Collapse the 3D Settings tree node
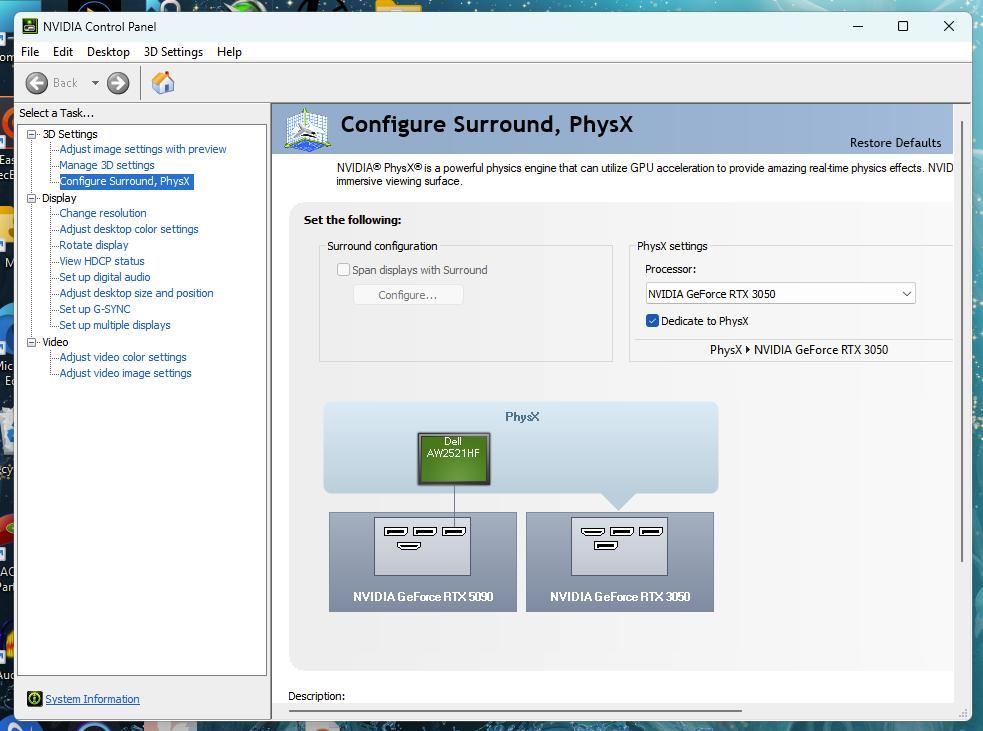 coord(32,134)
